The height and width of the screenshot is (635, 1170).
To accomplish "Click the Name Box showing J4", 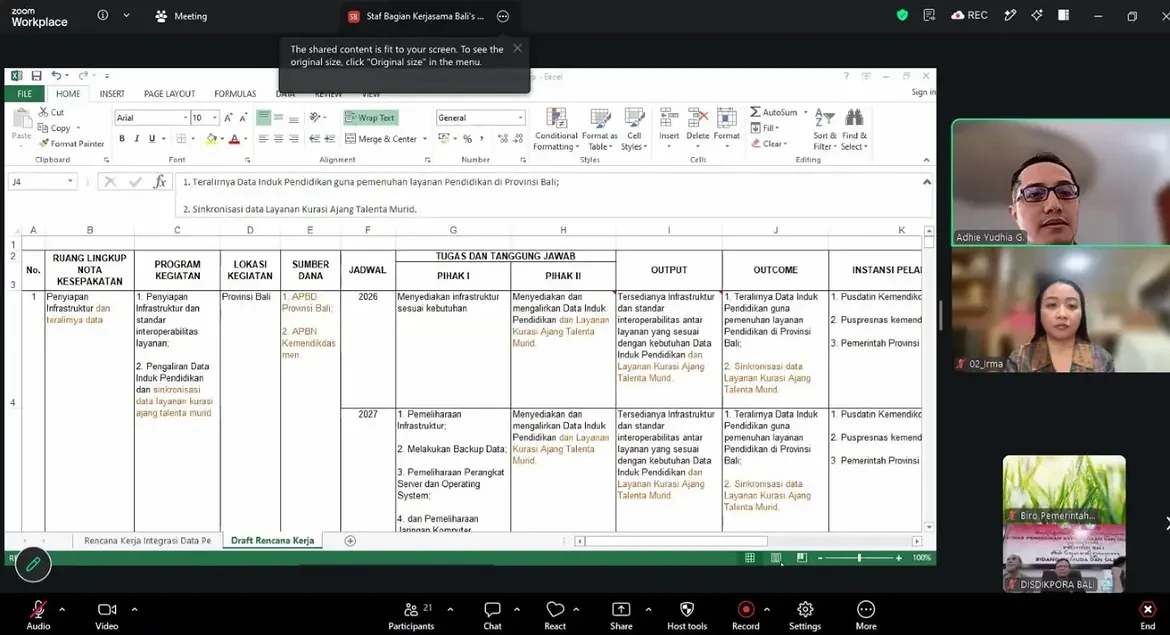I will tap(42, 181).
